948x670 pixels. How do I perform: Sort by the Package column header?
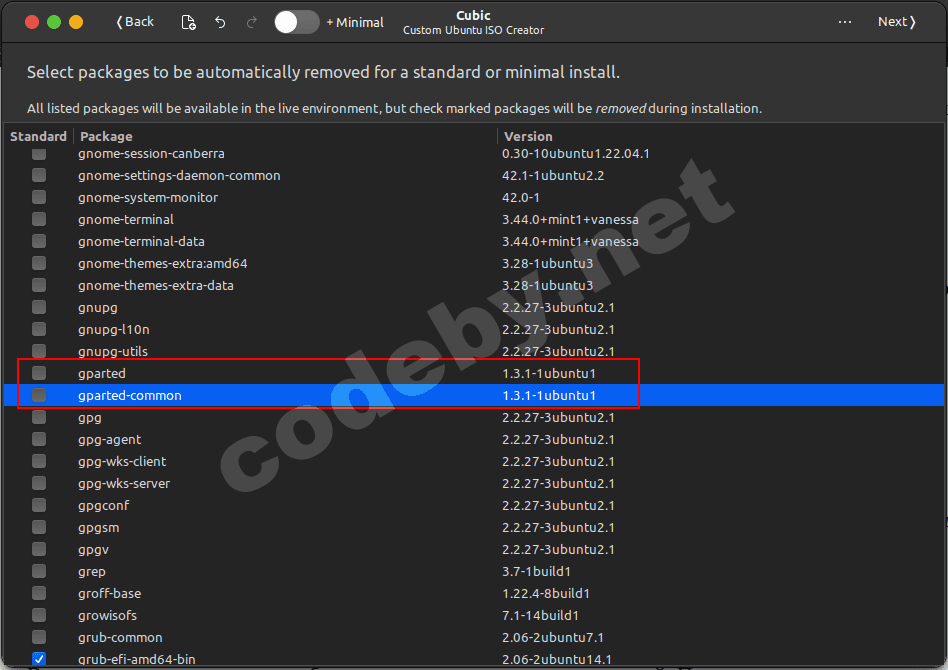tap(106, 136)
